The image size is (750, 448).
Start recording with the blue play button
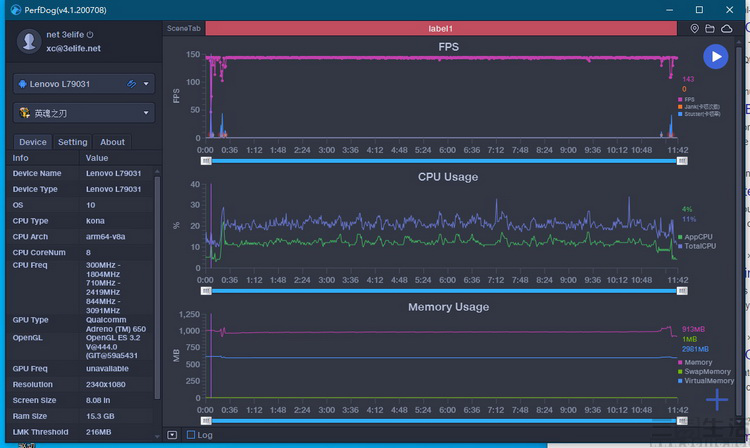pos(716,56)
